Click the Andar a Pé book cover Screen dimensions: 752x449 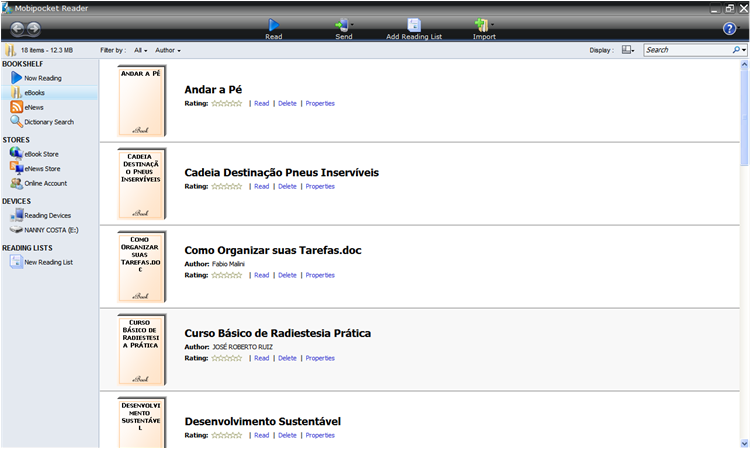141,101
